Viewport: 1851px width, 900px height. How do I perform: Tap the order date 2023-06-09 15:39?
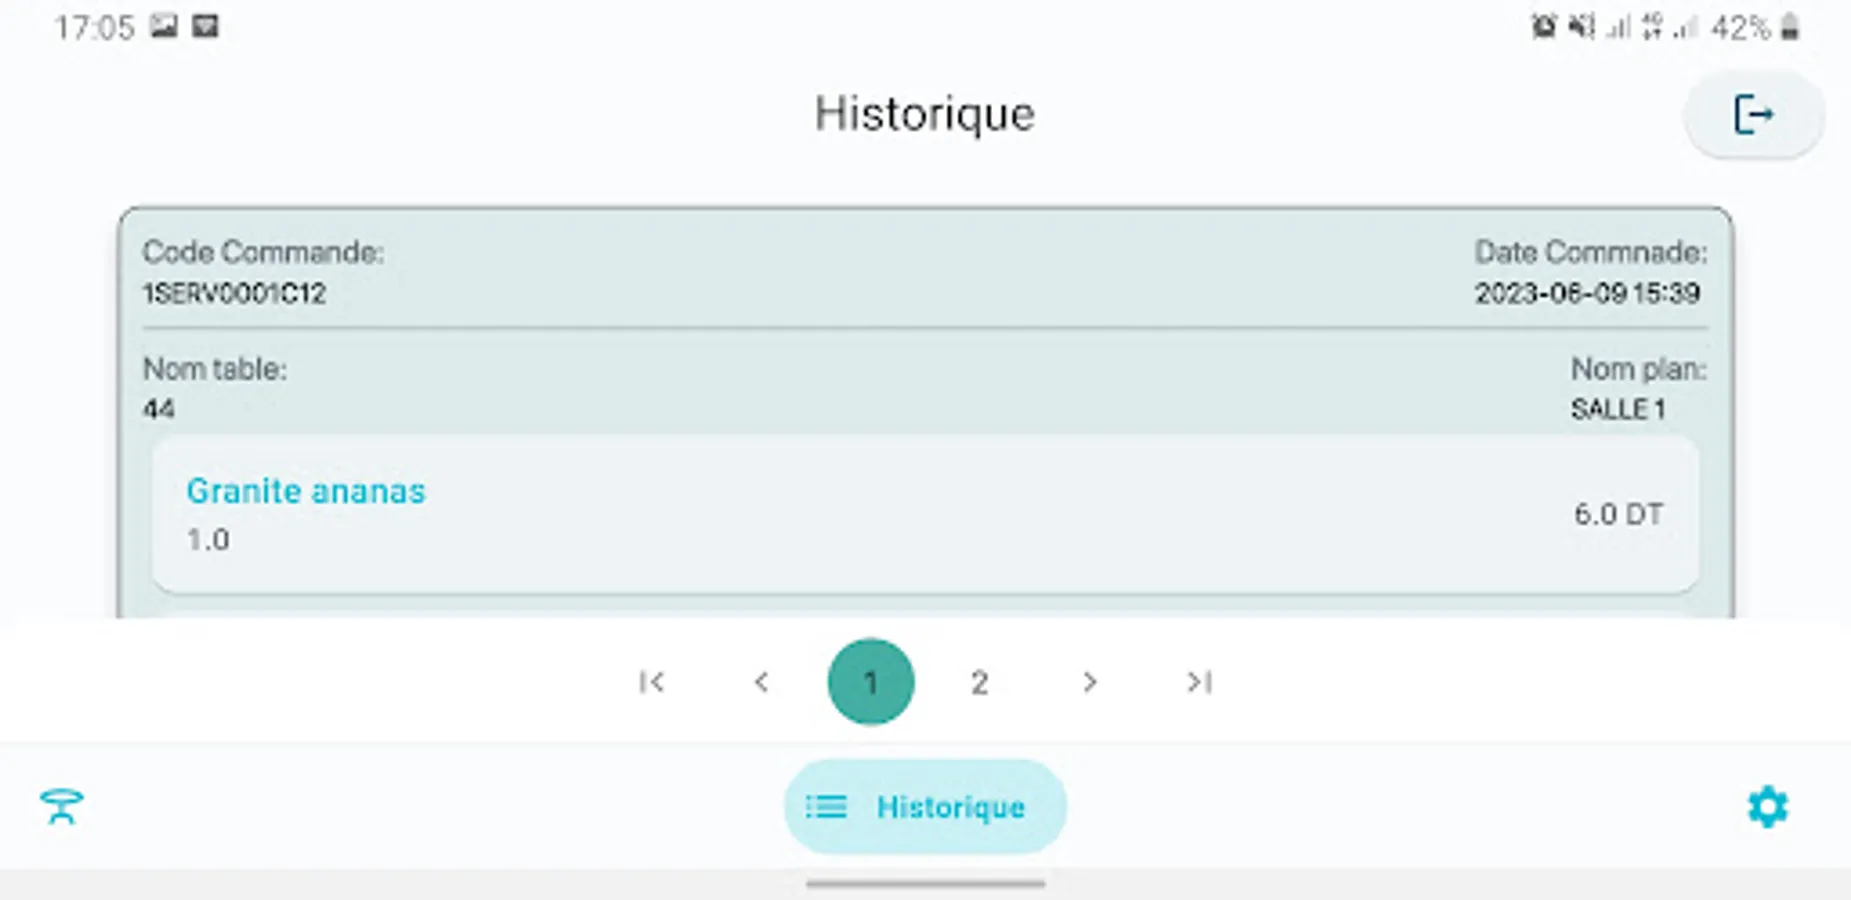[1587, 293]
